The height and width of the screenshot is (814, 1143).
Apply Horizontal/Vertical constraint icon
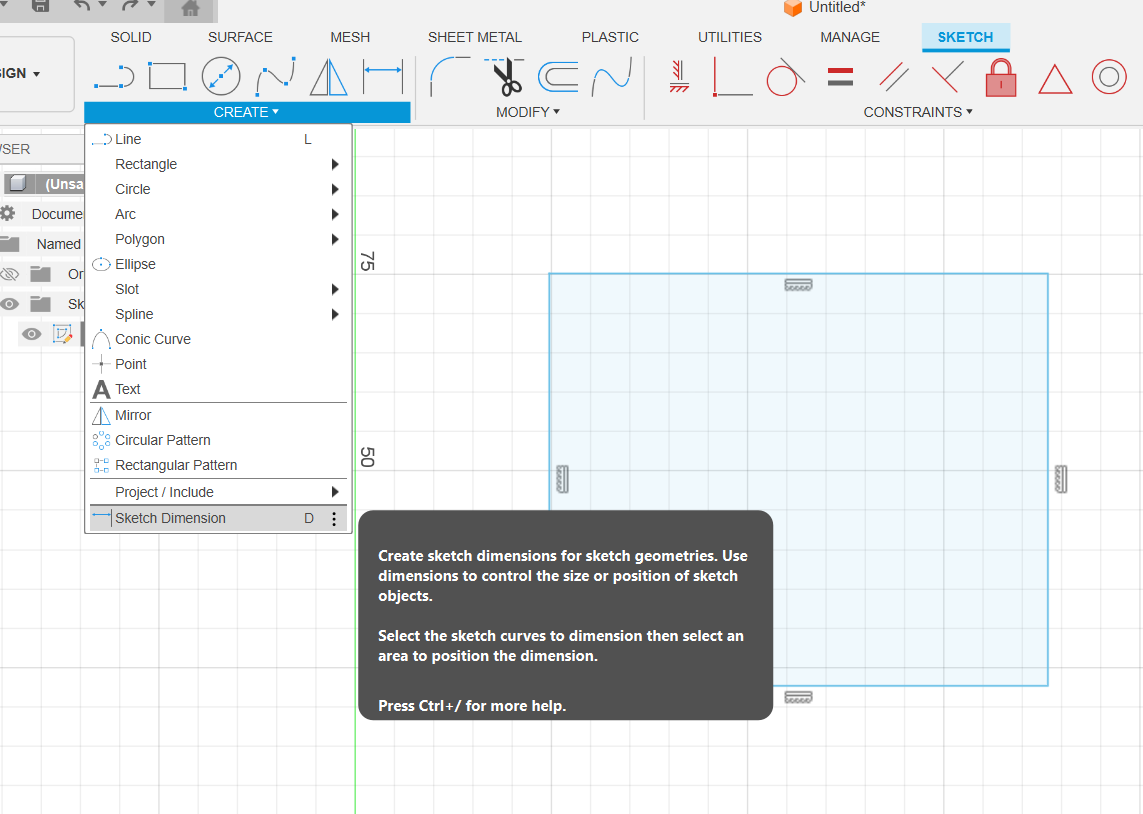pyautogui.click(x=679, y=77)
